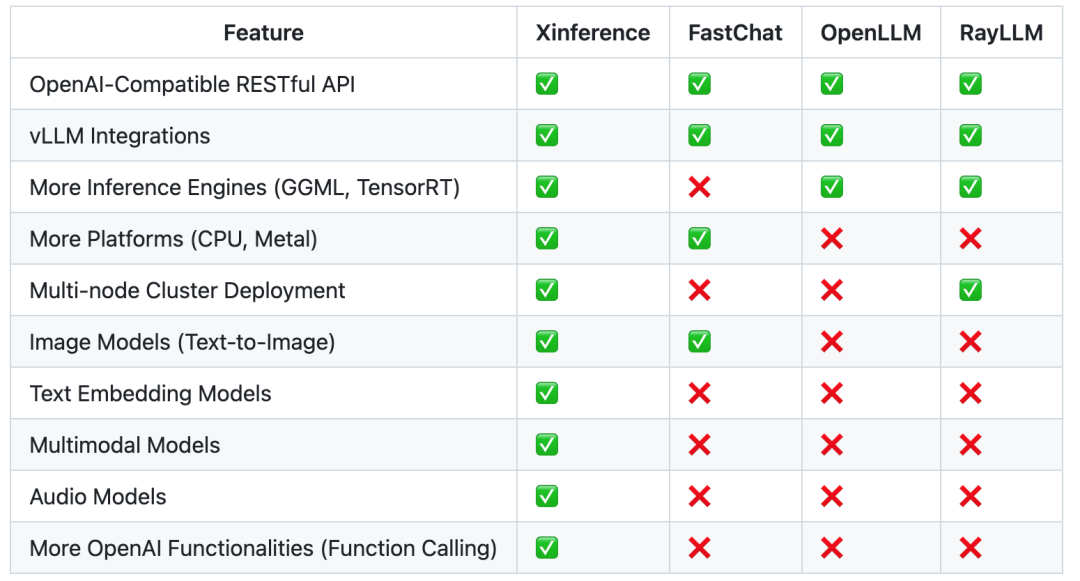Click Xinference check mark for Text Embedding Models
This screenshot has height=581, width=1080.
pyautogui.click(x=547, y=394)
